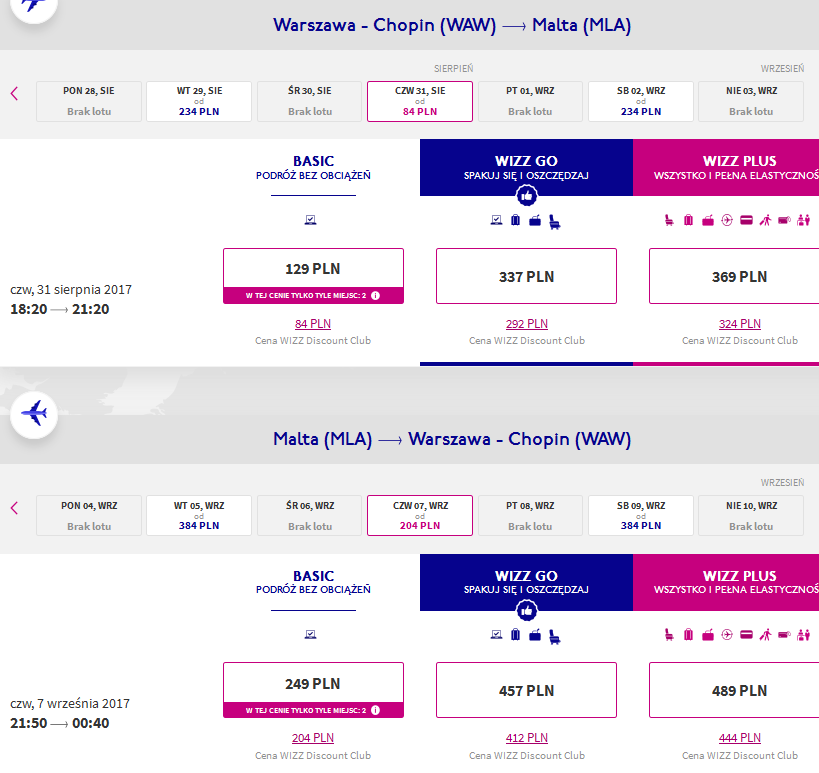The height and width of the screenshot is (773, 819).
Task: Select return date PT 08, WRZ
Action: (530, 516)
